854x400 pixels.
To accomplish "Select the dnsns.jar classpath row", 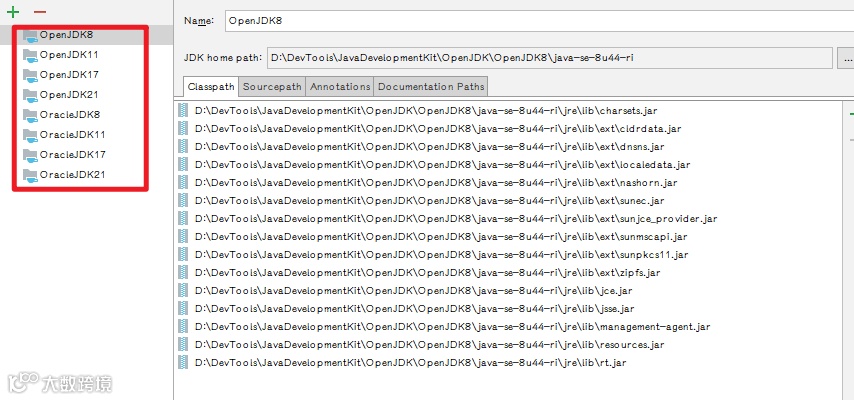I will (x=509, y=147).
